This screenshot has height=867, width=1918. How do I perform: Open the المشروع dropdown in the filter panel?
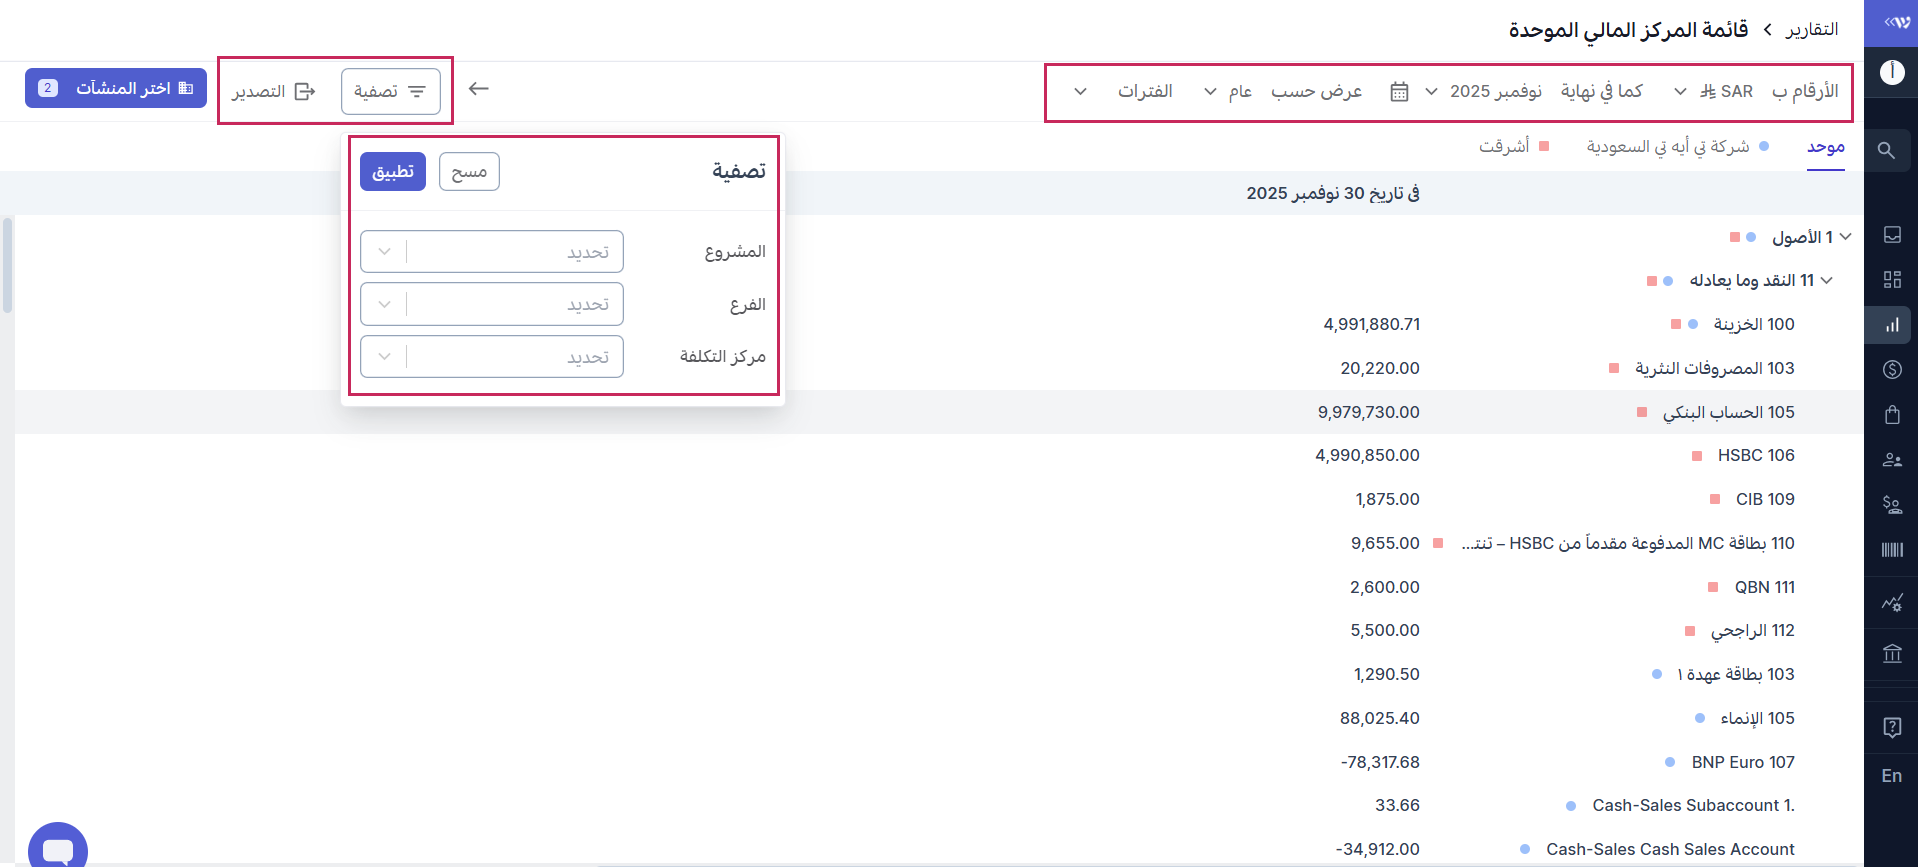click(492, 252)
